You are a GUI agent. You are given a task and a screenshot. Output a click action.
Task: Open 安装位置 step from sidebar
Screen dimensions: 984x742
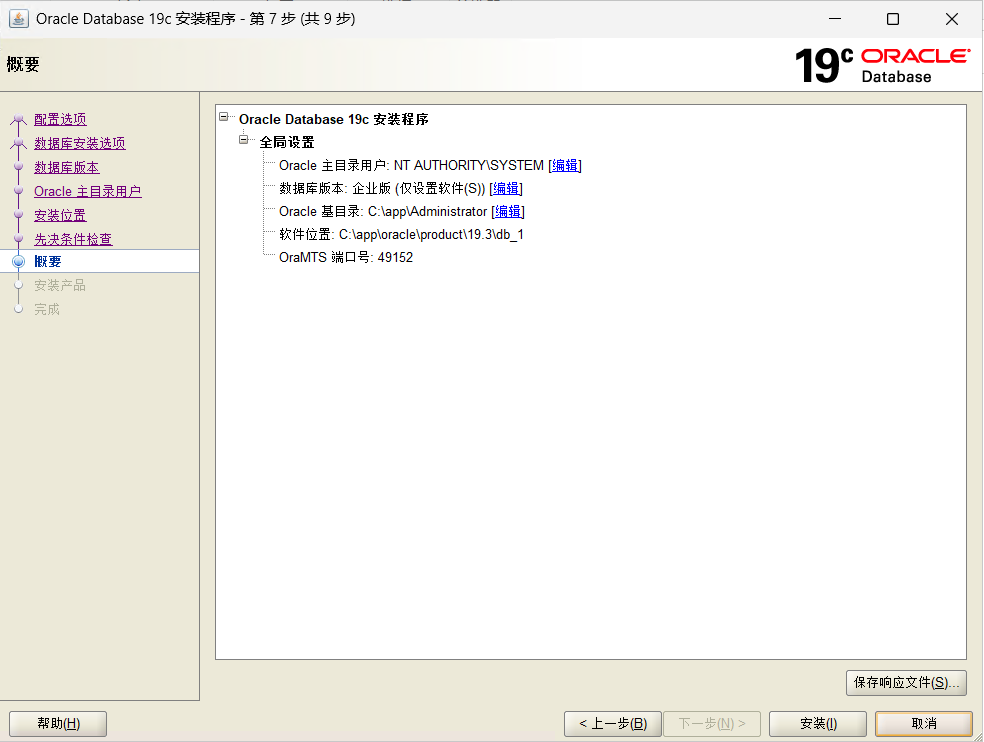59,214
